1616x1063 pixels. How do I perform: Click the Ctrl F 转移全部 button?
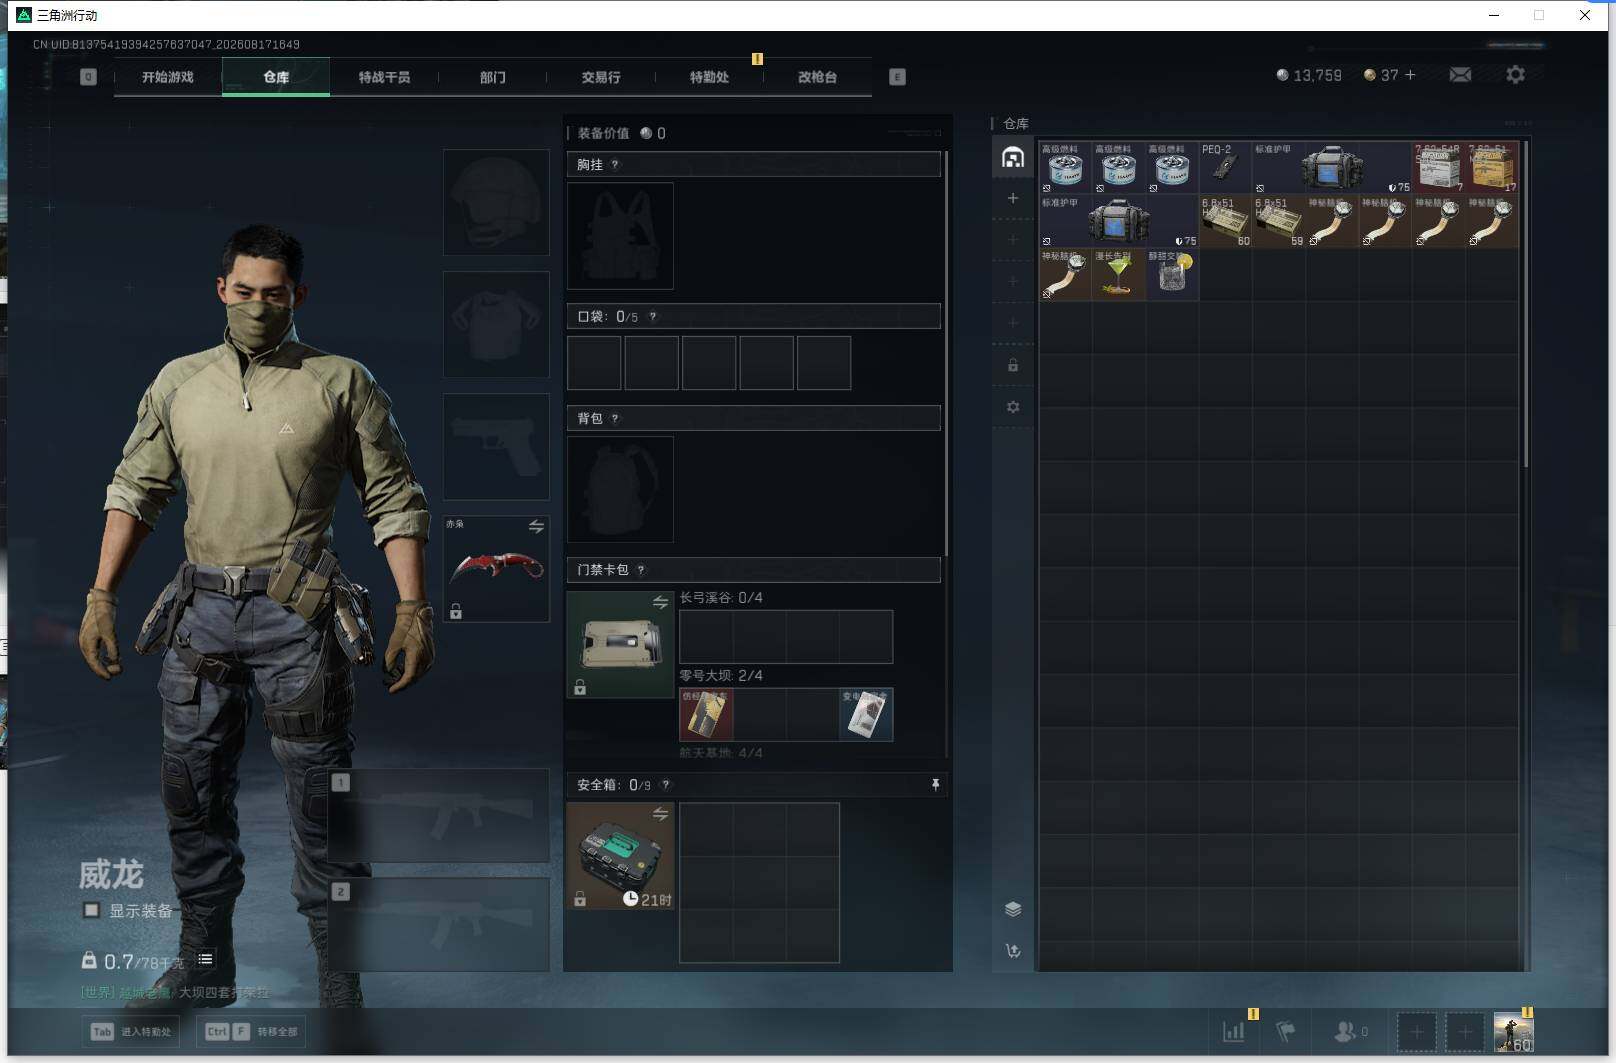[x=251, y=1031]
